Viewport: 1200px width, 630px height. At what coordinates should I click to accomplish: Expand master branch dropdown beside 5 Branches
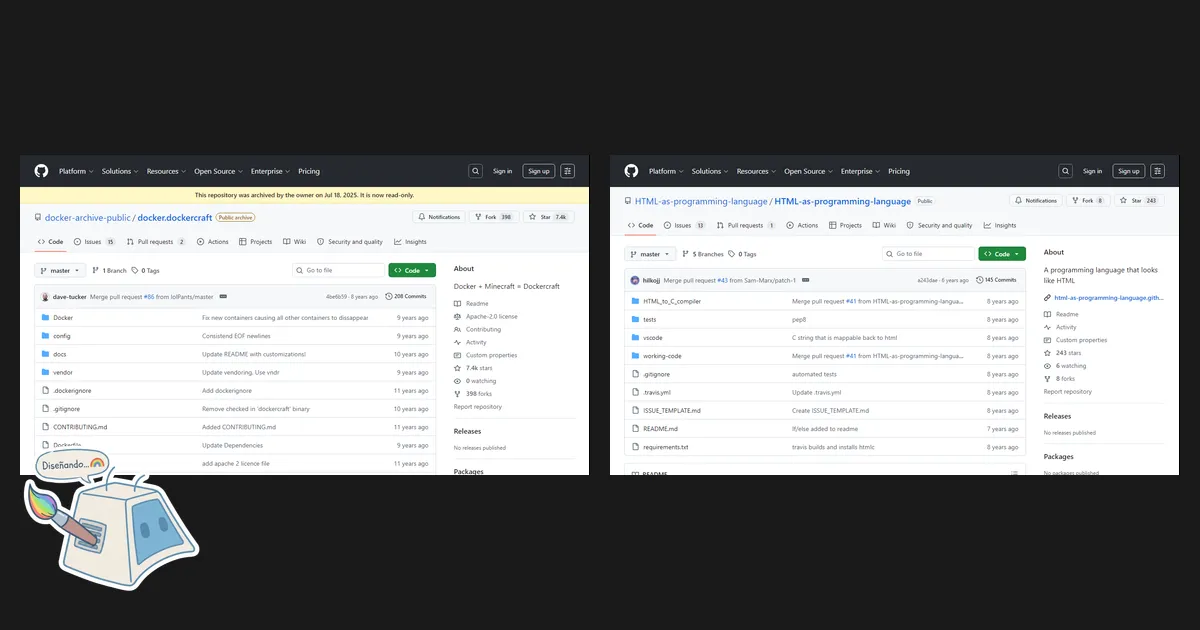pos(650,254)
